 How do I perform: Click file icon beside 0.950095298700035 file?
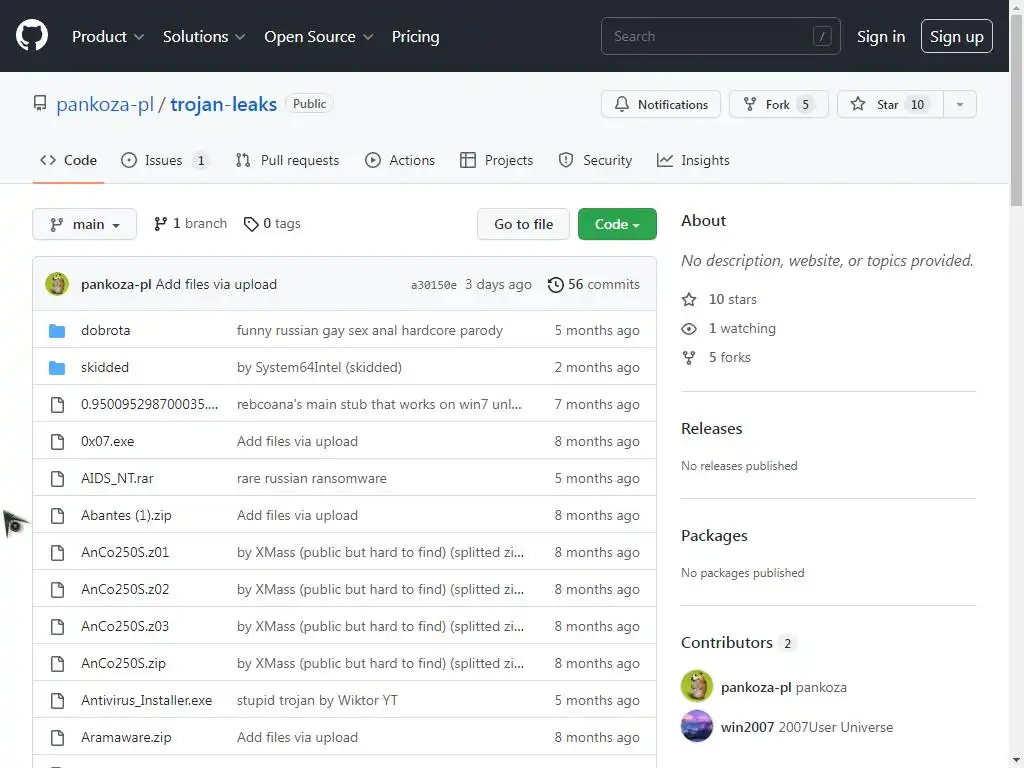(57, 405)
